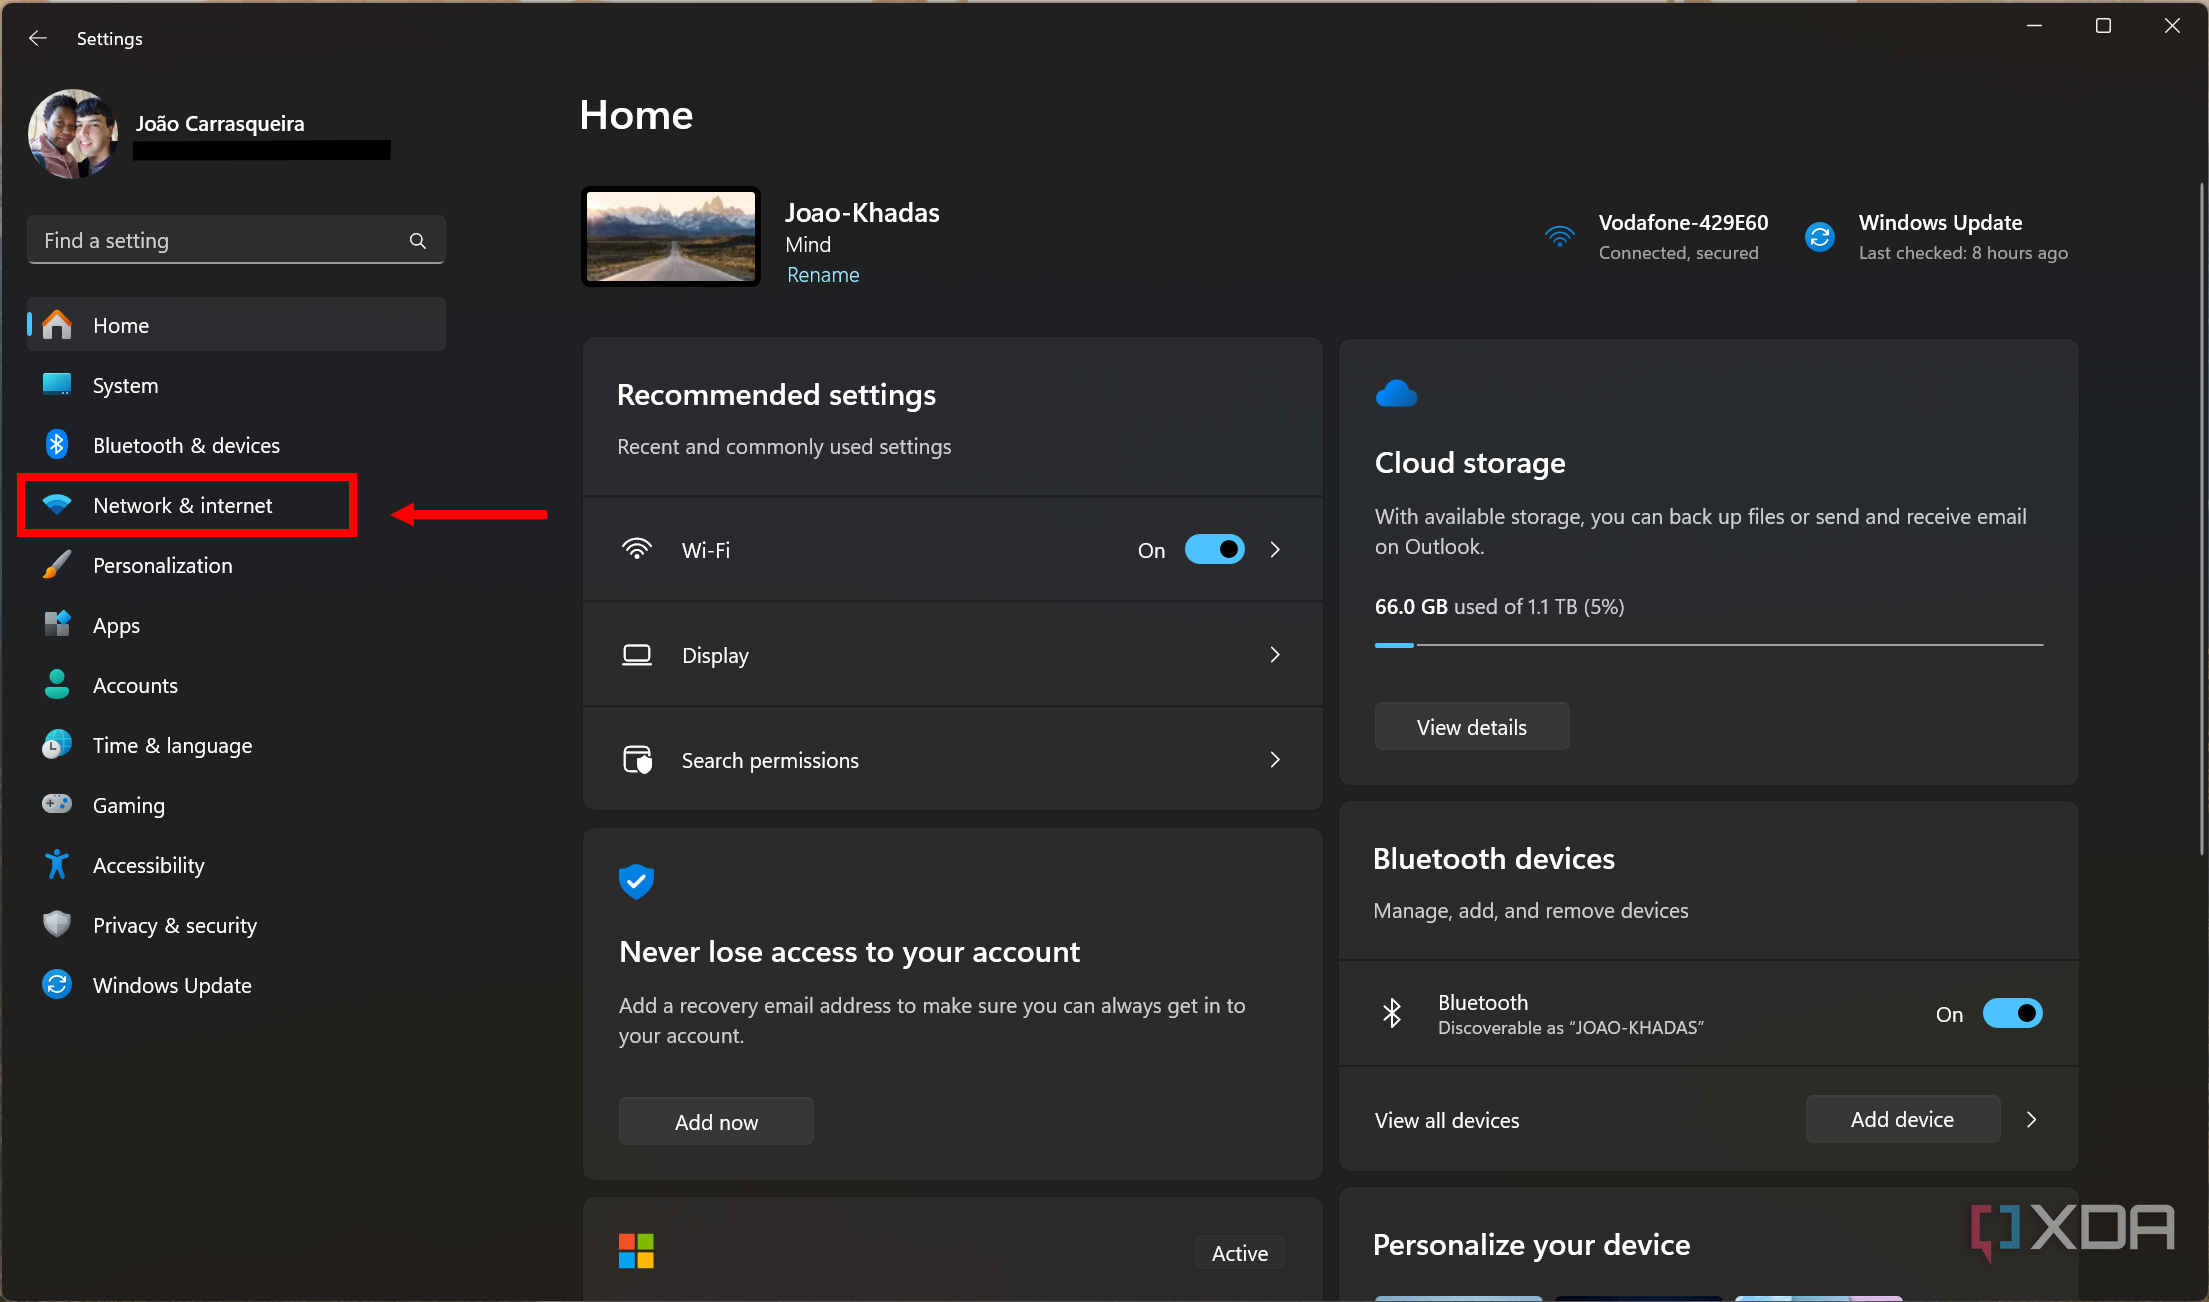The image size is (2209, 1302).
Task: Turn off the Bluetooth toggle
Action: (x=2012, y=1014)
